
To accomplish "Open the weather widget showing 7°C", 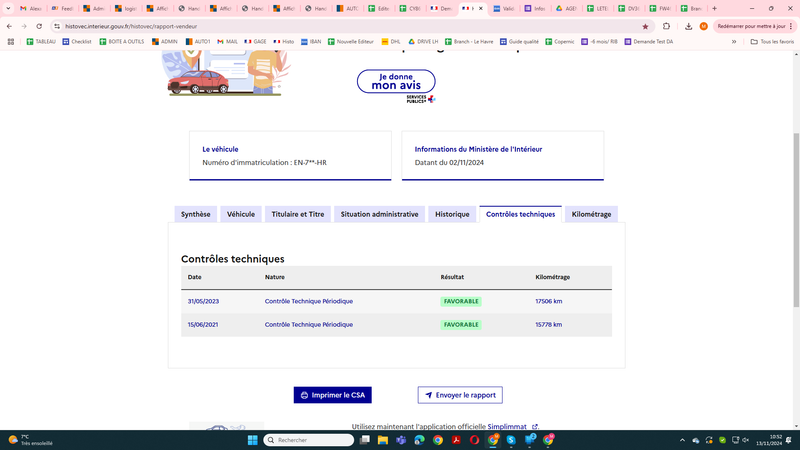I will pos(31,440).
